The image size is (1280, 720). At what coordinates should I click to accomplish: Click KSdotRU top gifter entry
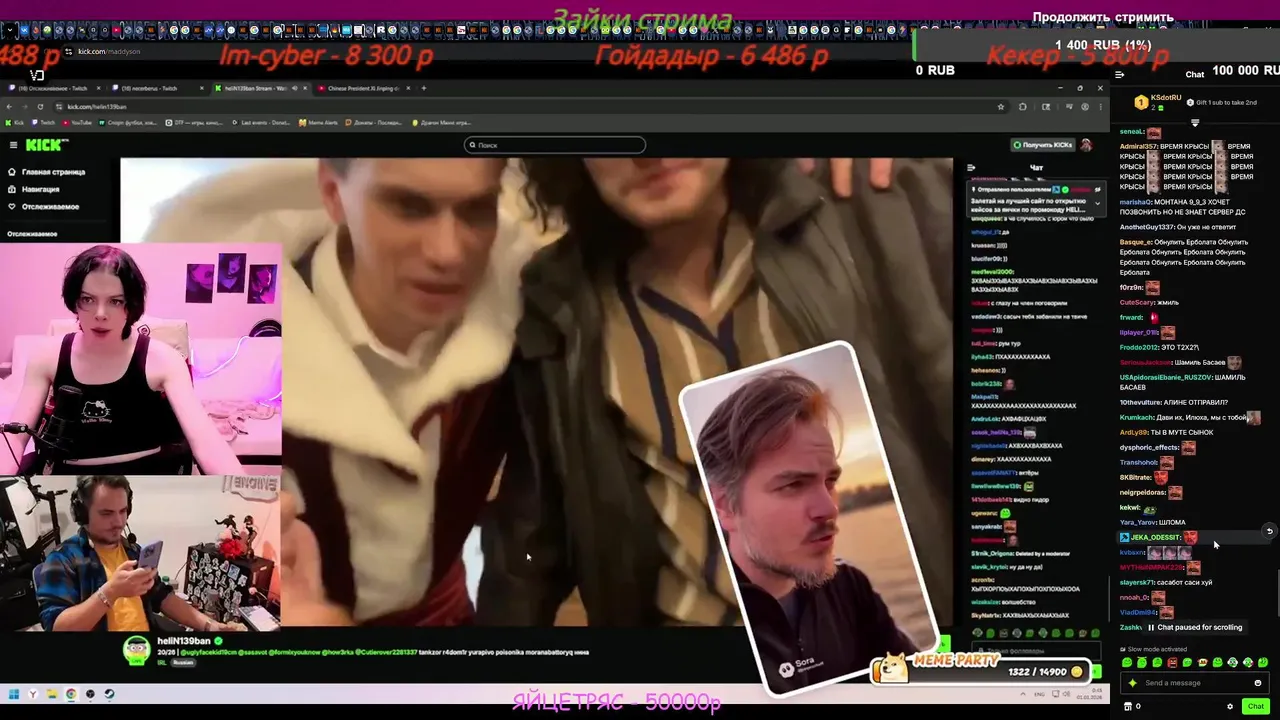click(x=1158, y=102)
